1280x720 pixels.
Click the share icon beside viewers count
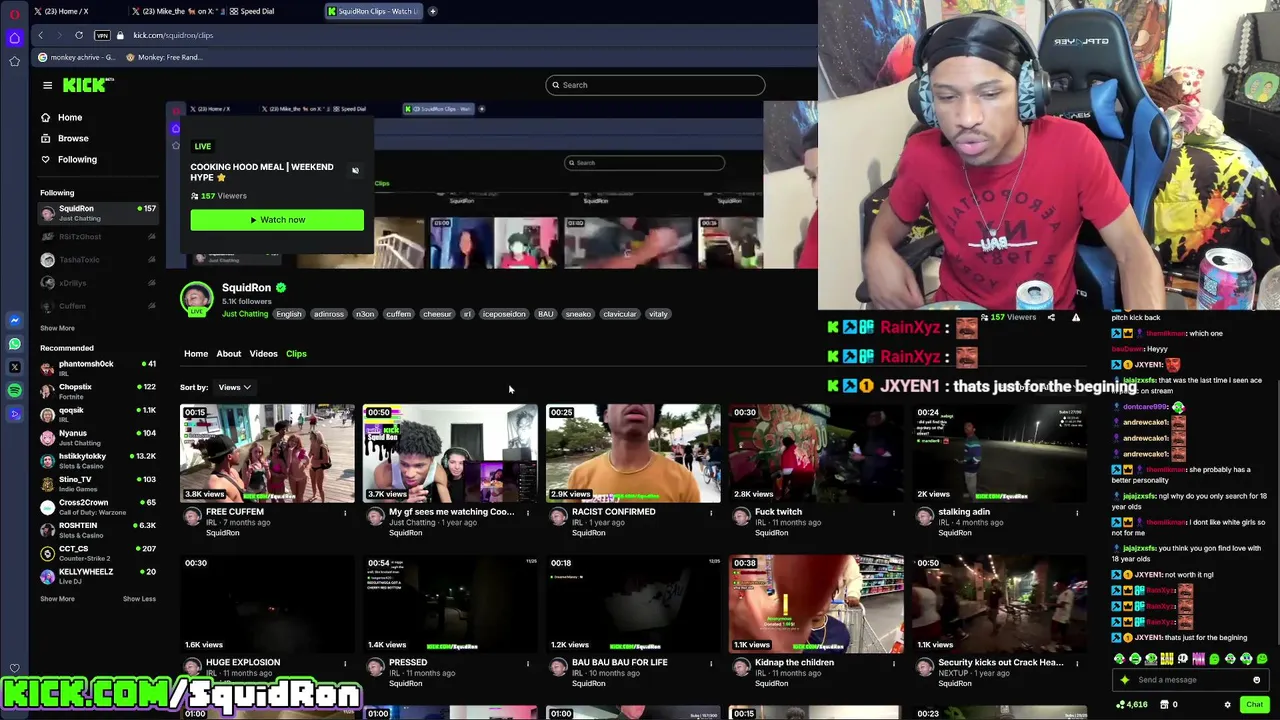[x=1051, y=317]
